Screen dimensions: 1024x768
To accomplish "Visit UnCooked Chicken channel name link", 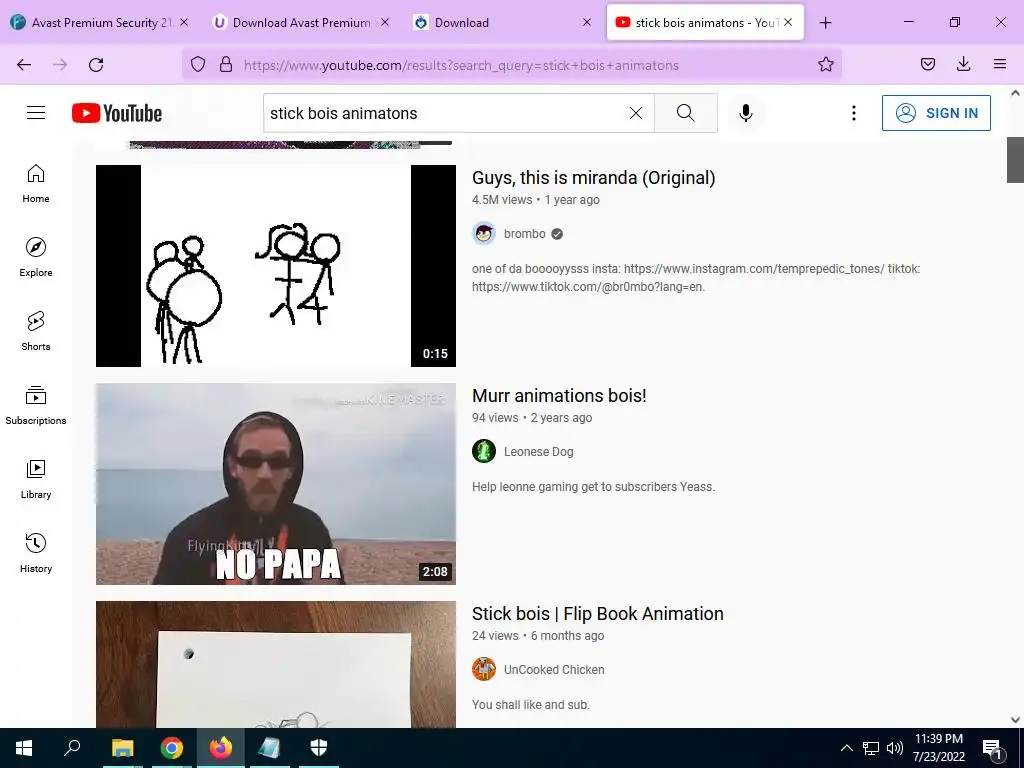I will coord(554,670).
